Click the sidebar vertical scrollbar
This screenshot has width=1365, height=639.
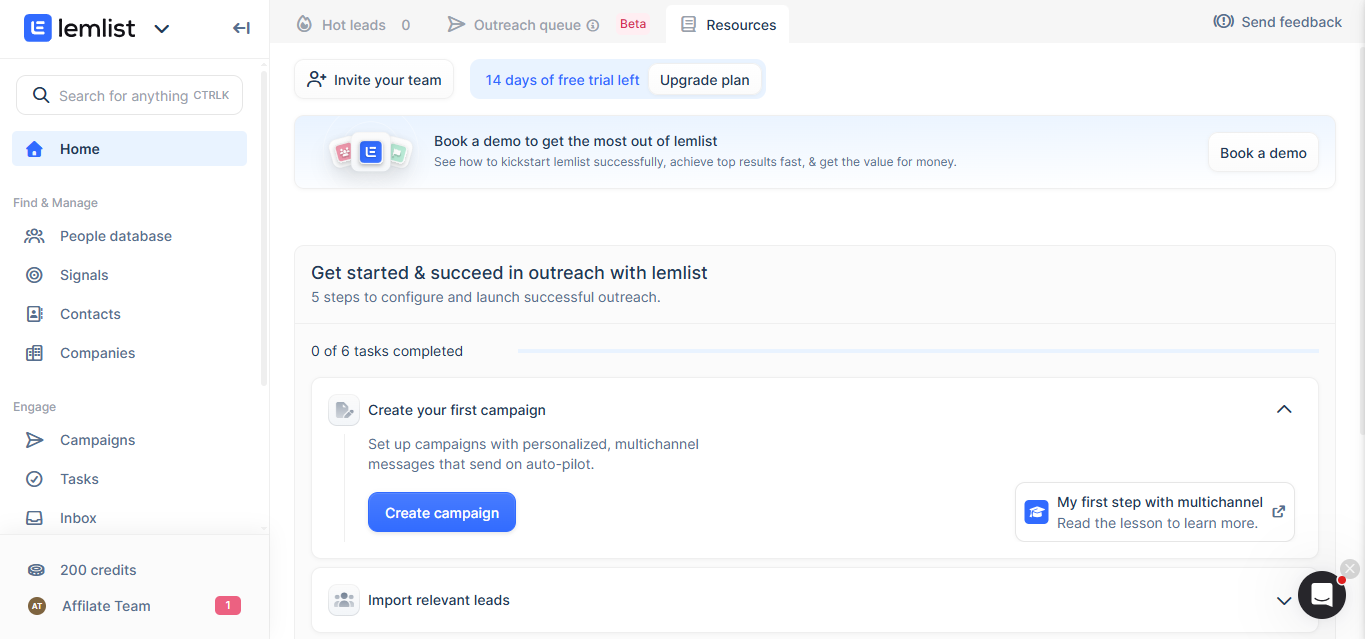(264, 230)
